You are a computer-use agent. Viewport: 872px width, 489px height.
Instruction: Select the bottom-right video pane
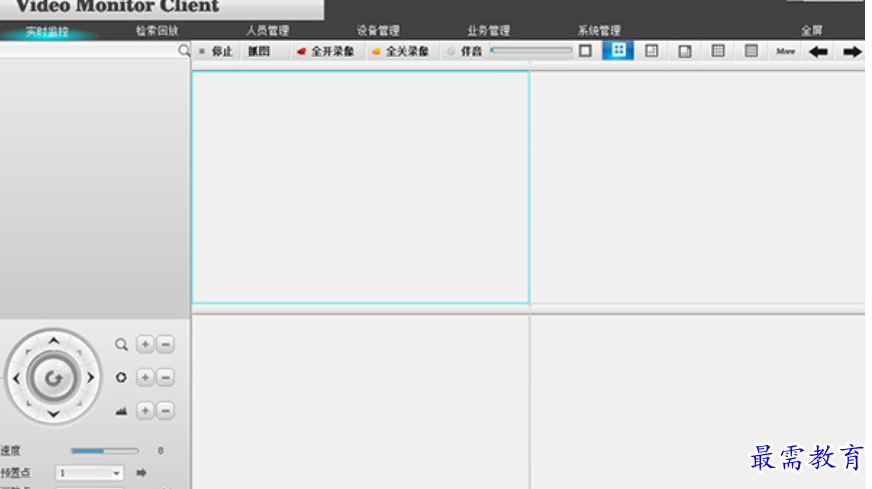(697, 402)
